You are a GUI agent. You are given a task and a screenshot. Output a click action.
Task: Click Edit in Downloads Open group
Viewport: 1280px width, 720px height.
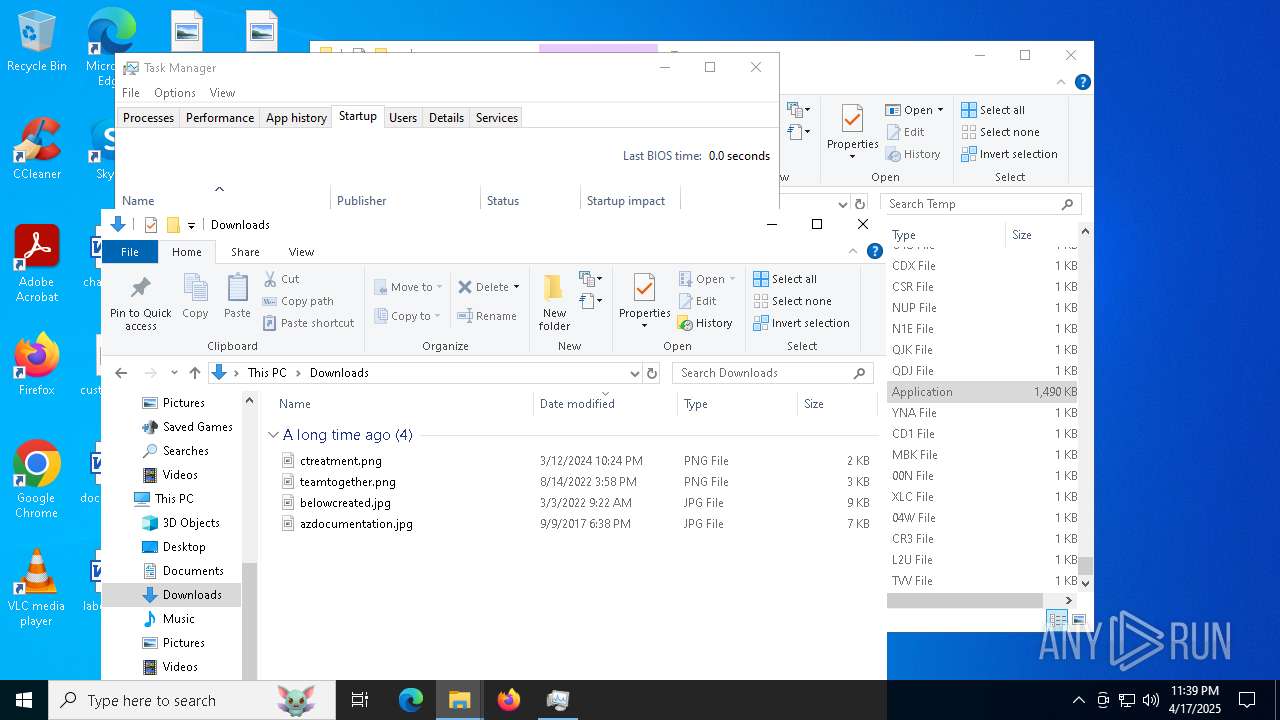coord(697,301)
